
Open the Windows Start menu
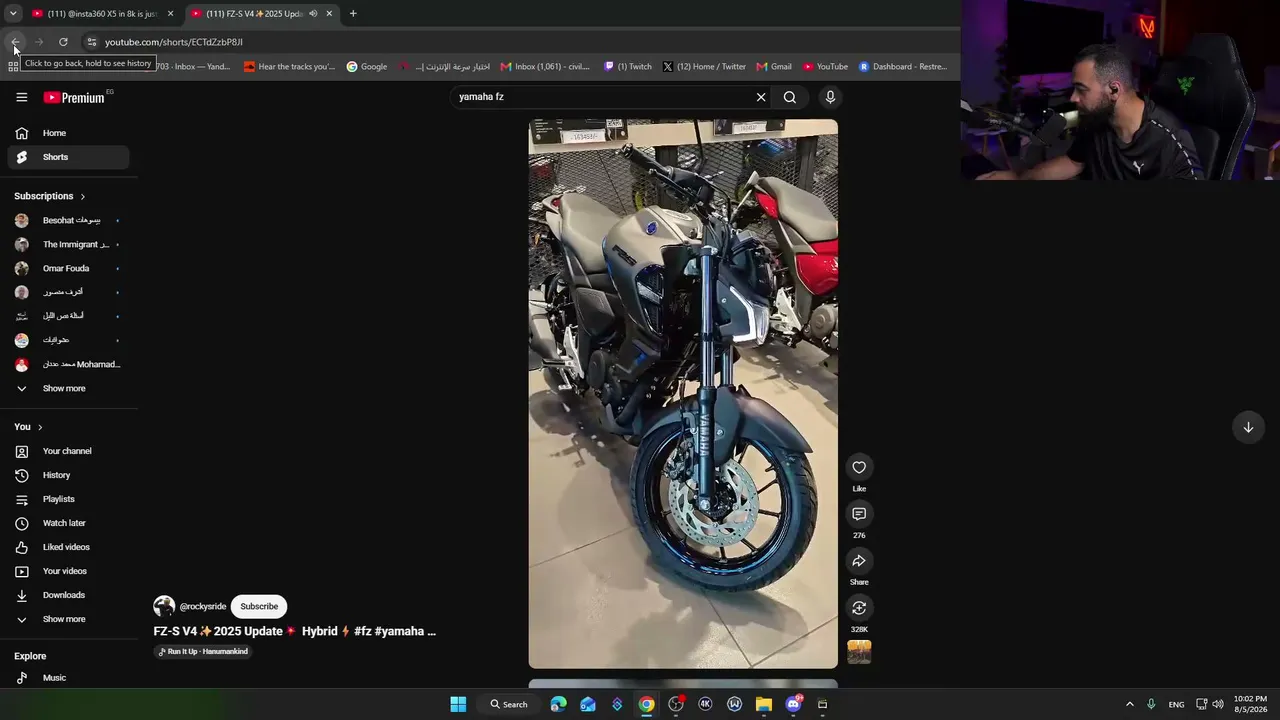pyautogui.click(x=458, y=704)
